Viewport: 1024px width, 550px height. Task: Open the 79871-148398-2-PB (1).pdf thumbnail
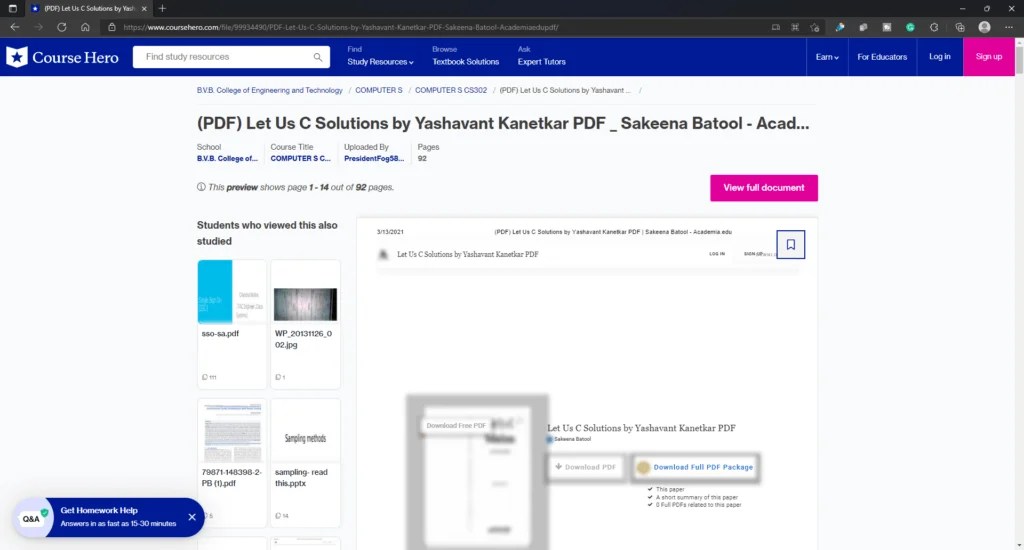click(232, 431)
